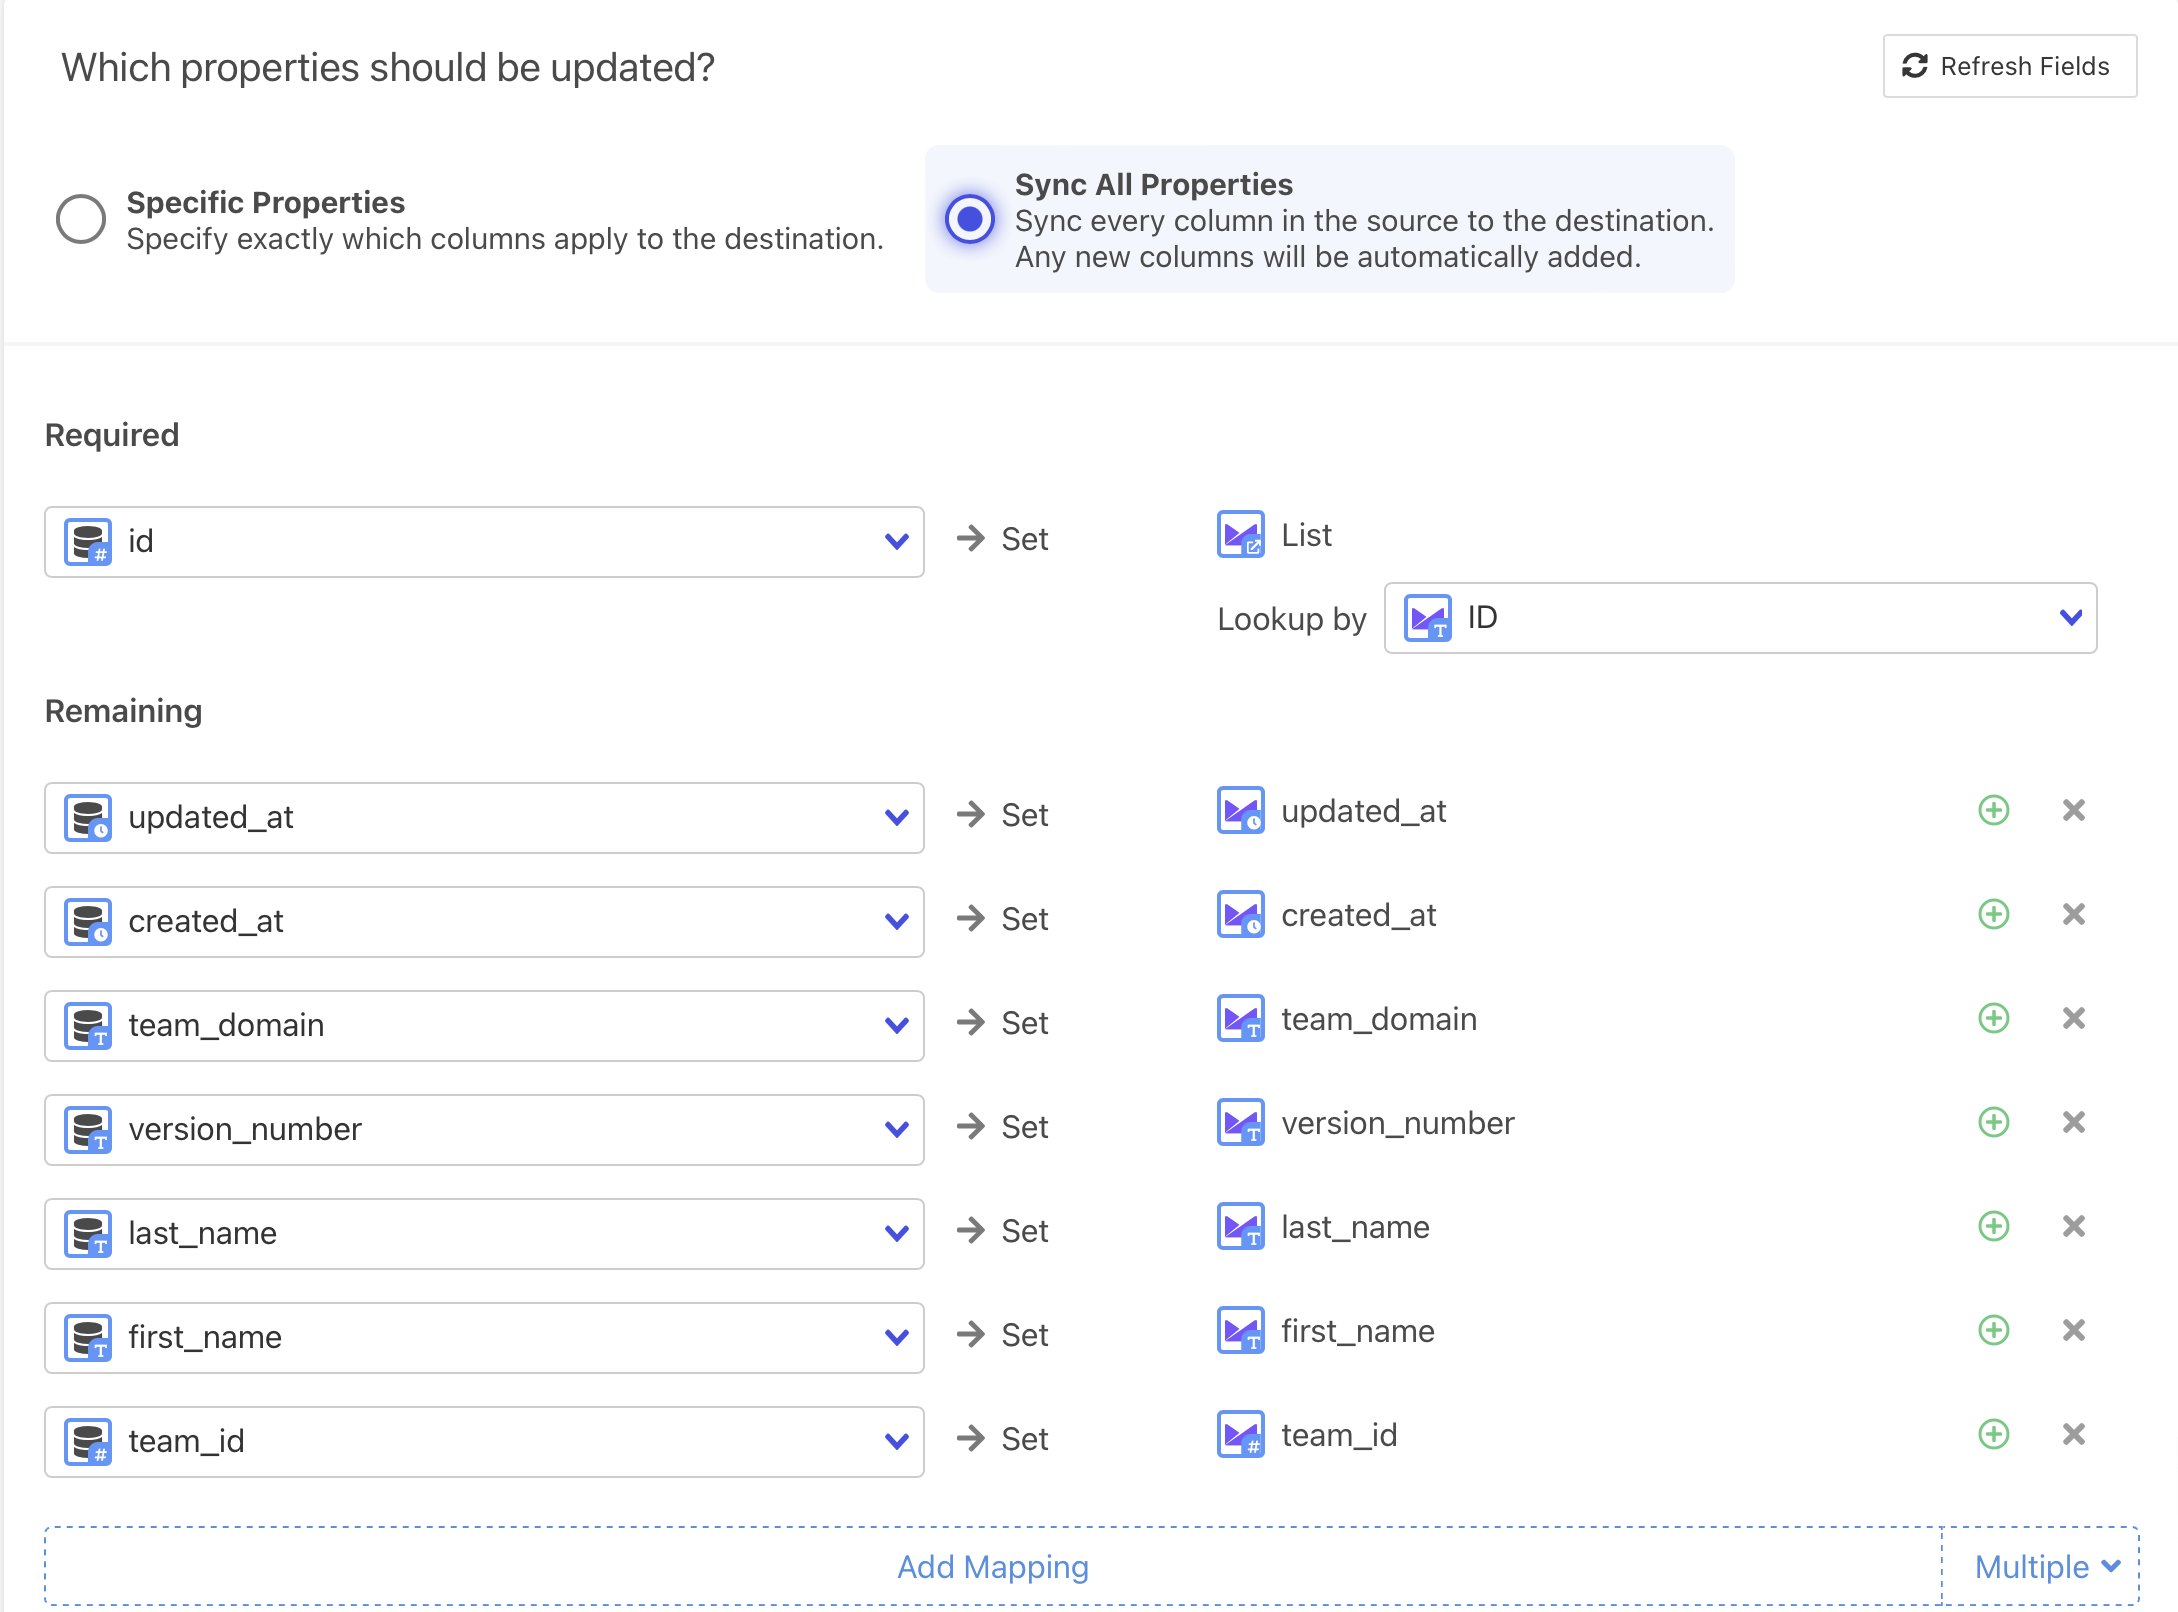Click green plus icon on team_domain row
The height and width of the screenshot is (1612, 2178).
coord(1993,1018)
